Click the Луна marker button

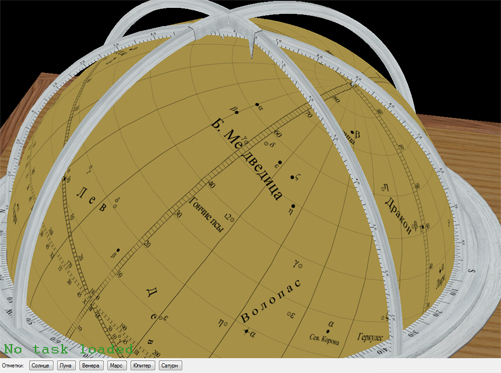point(66,366)
